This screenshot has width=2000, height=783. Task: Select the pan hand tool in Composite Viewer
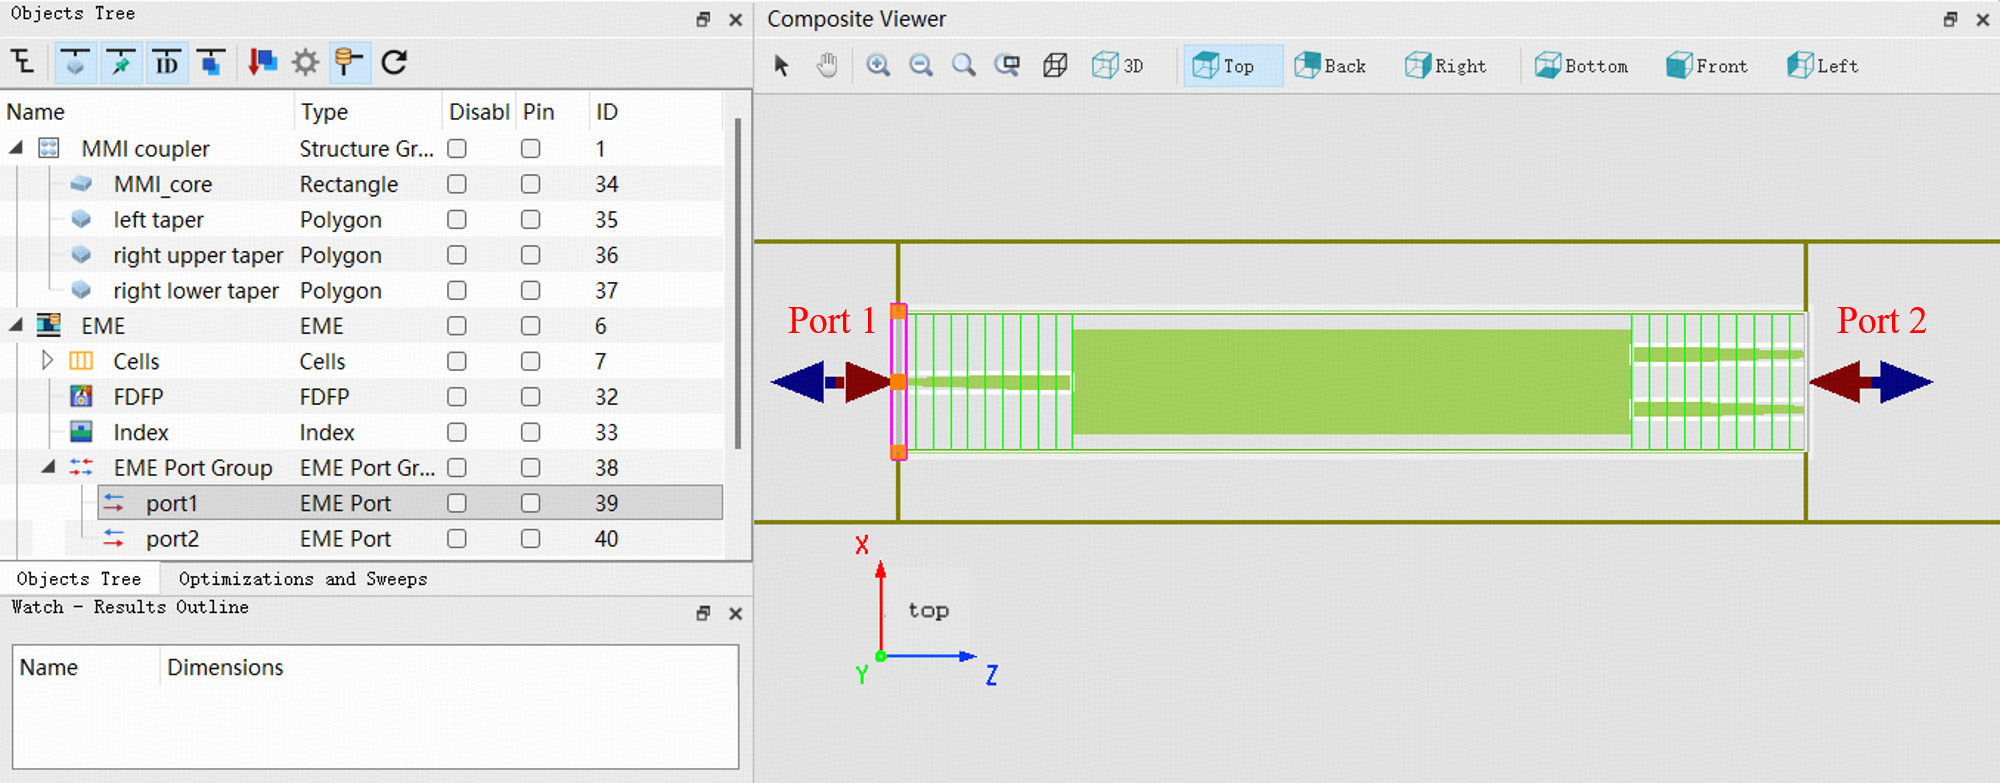(x=826, y=66)
